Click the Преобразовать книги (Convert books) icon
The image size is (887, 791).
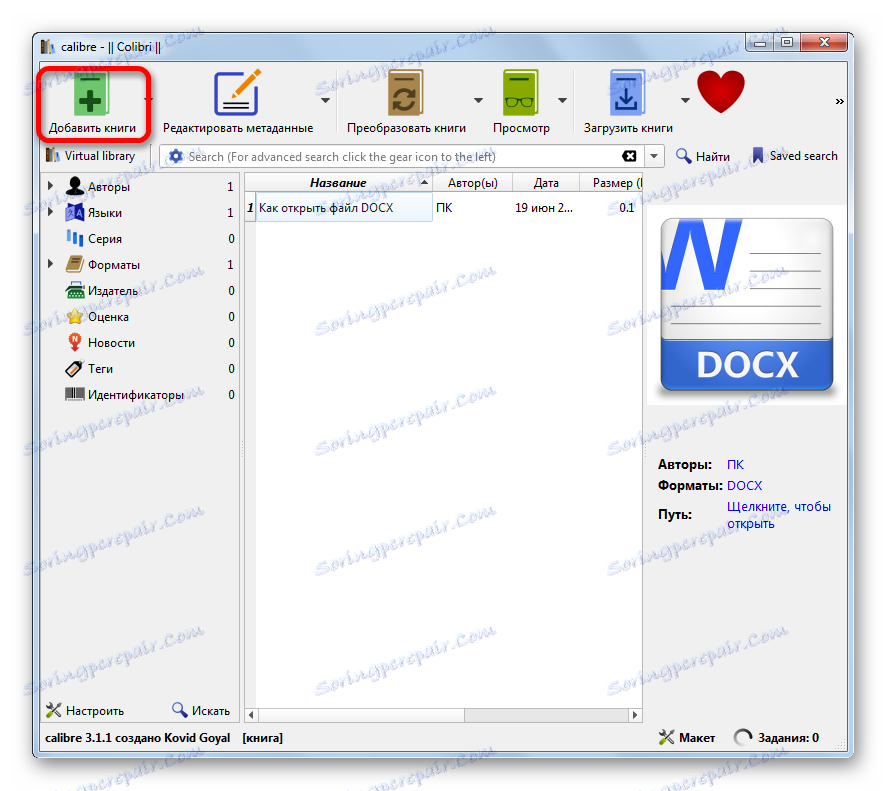click(406, 93)
